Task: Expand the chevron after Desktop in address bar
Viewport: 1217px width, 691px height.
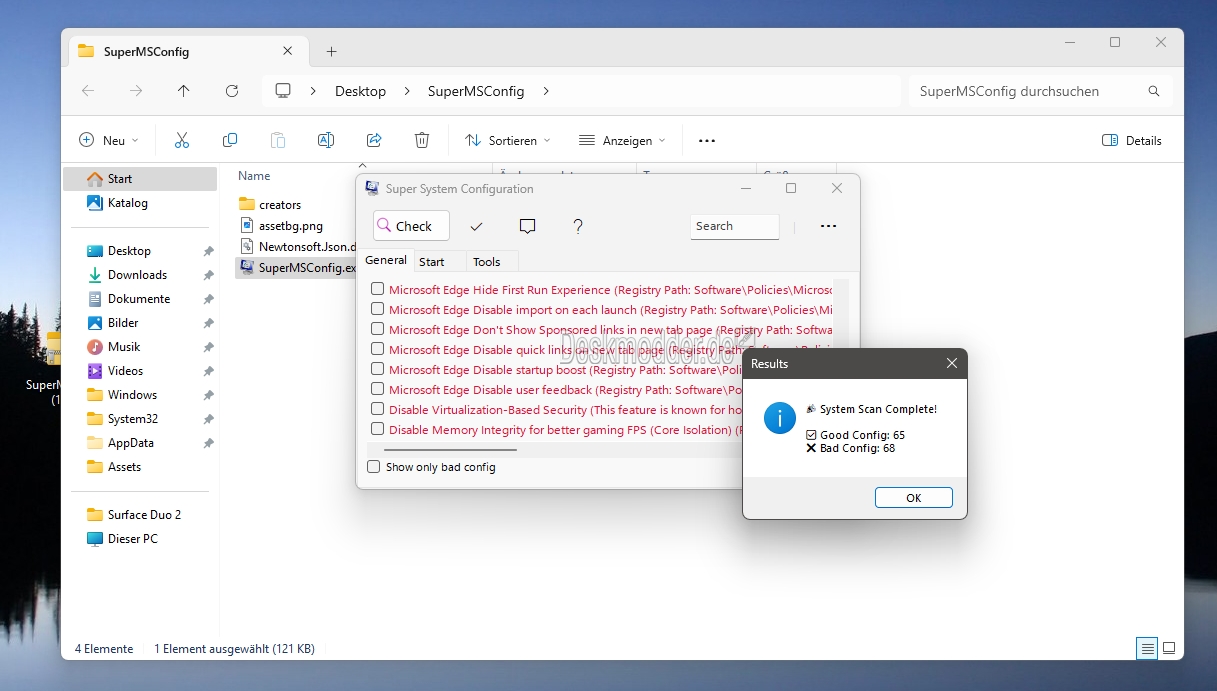Action: click(407, 91)
